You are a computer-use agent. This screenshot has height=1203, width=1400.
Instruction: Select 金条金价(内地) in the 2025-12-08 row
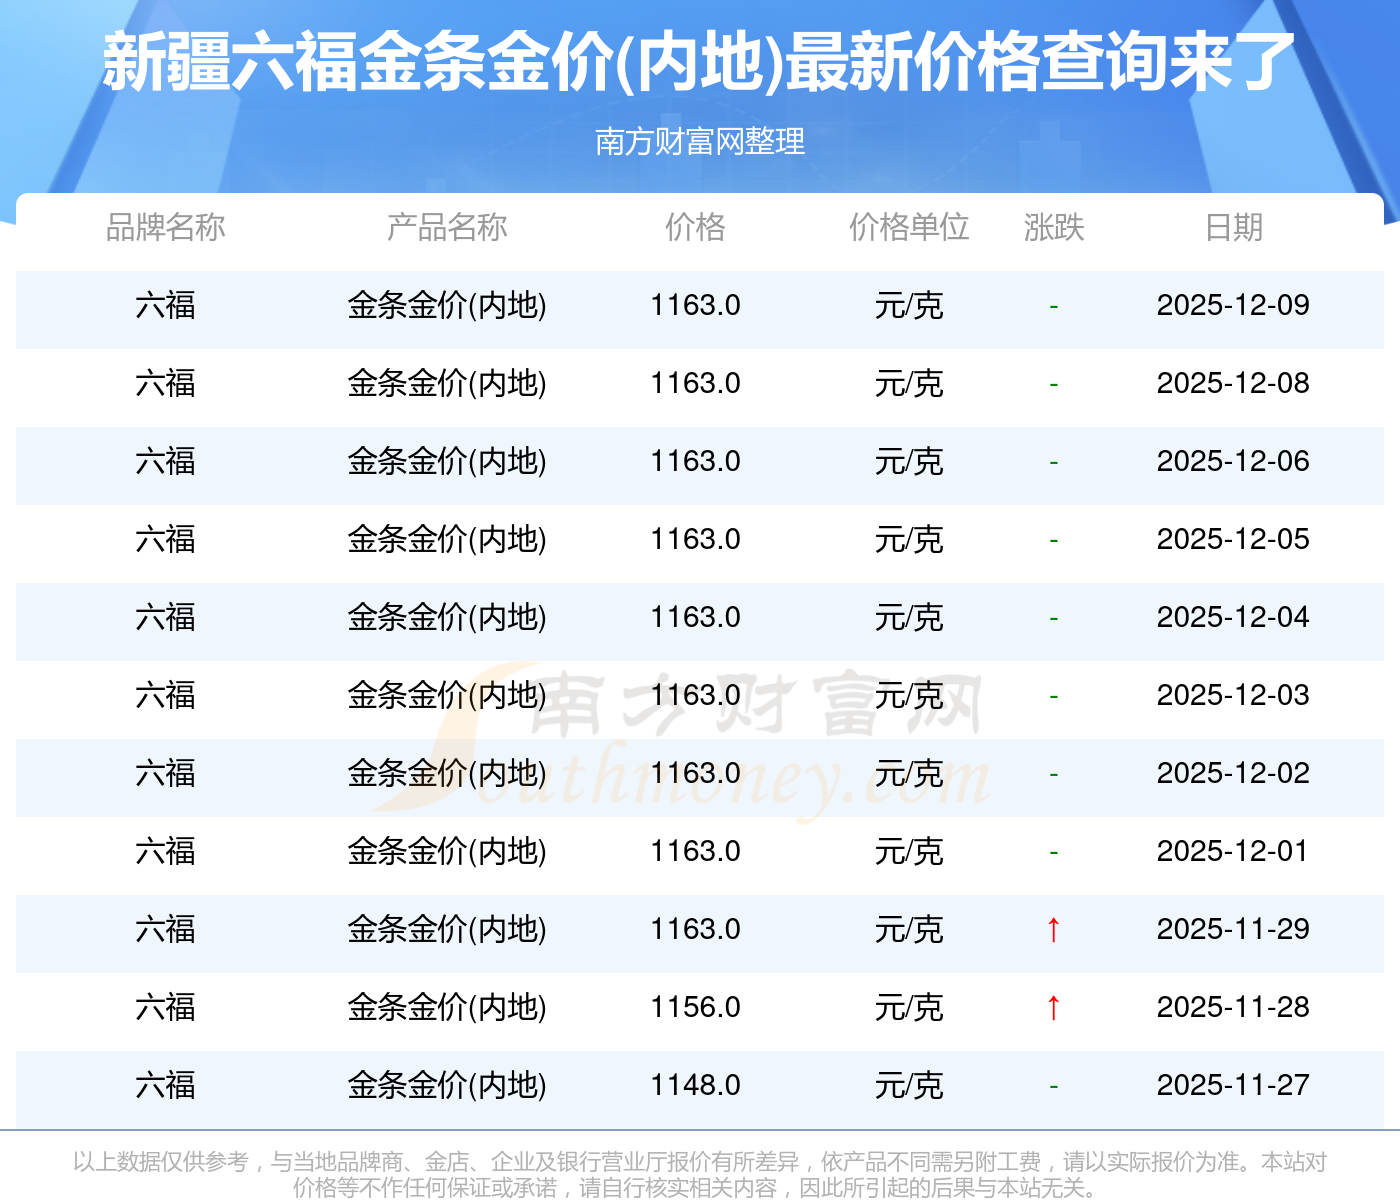447,383
